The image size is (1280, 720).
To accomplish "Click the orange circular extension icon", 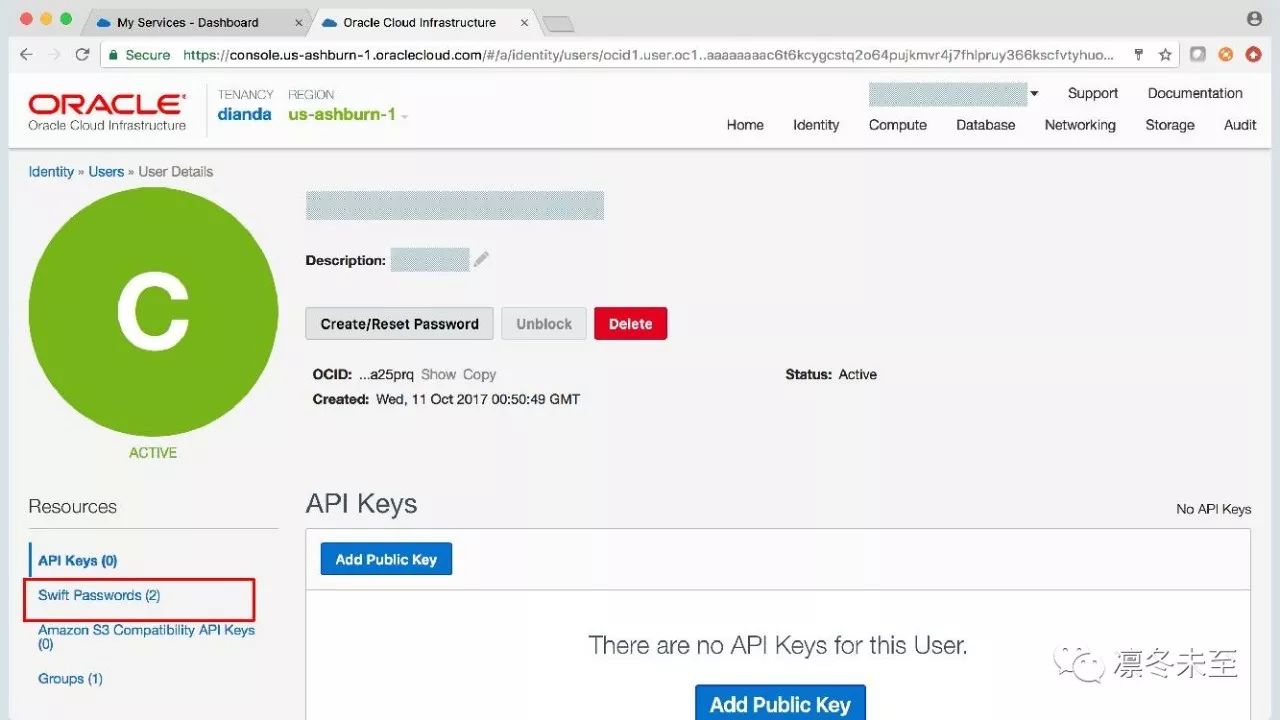I will coord(1225,55).
